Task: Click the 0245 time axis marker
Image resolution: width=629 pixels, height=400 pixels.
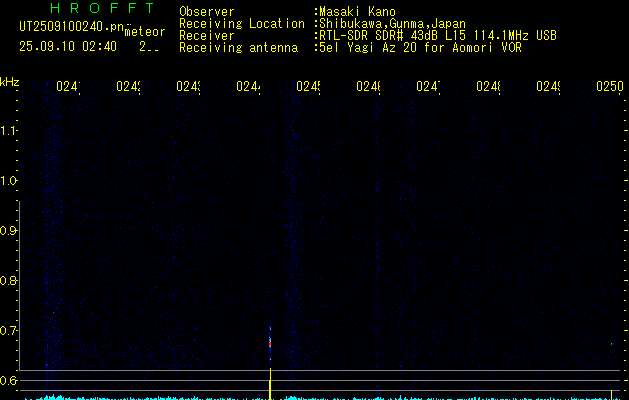Action: point(308,86)
